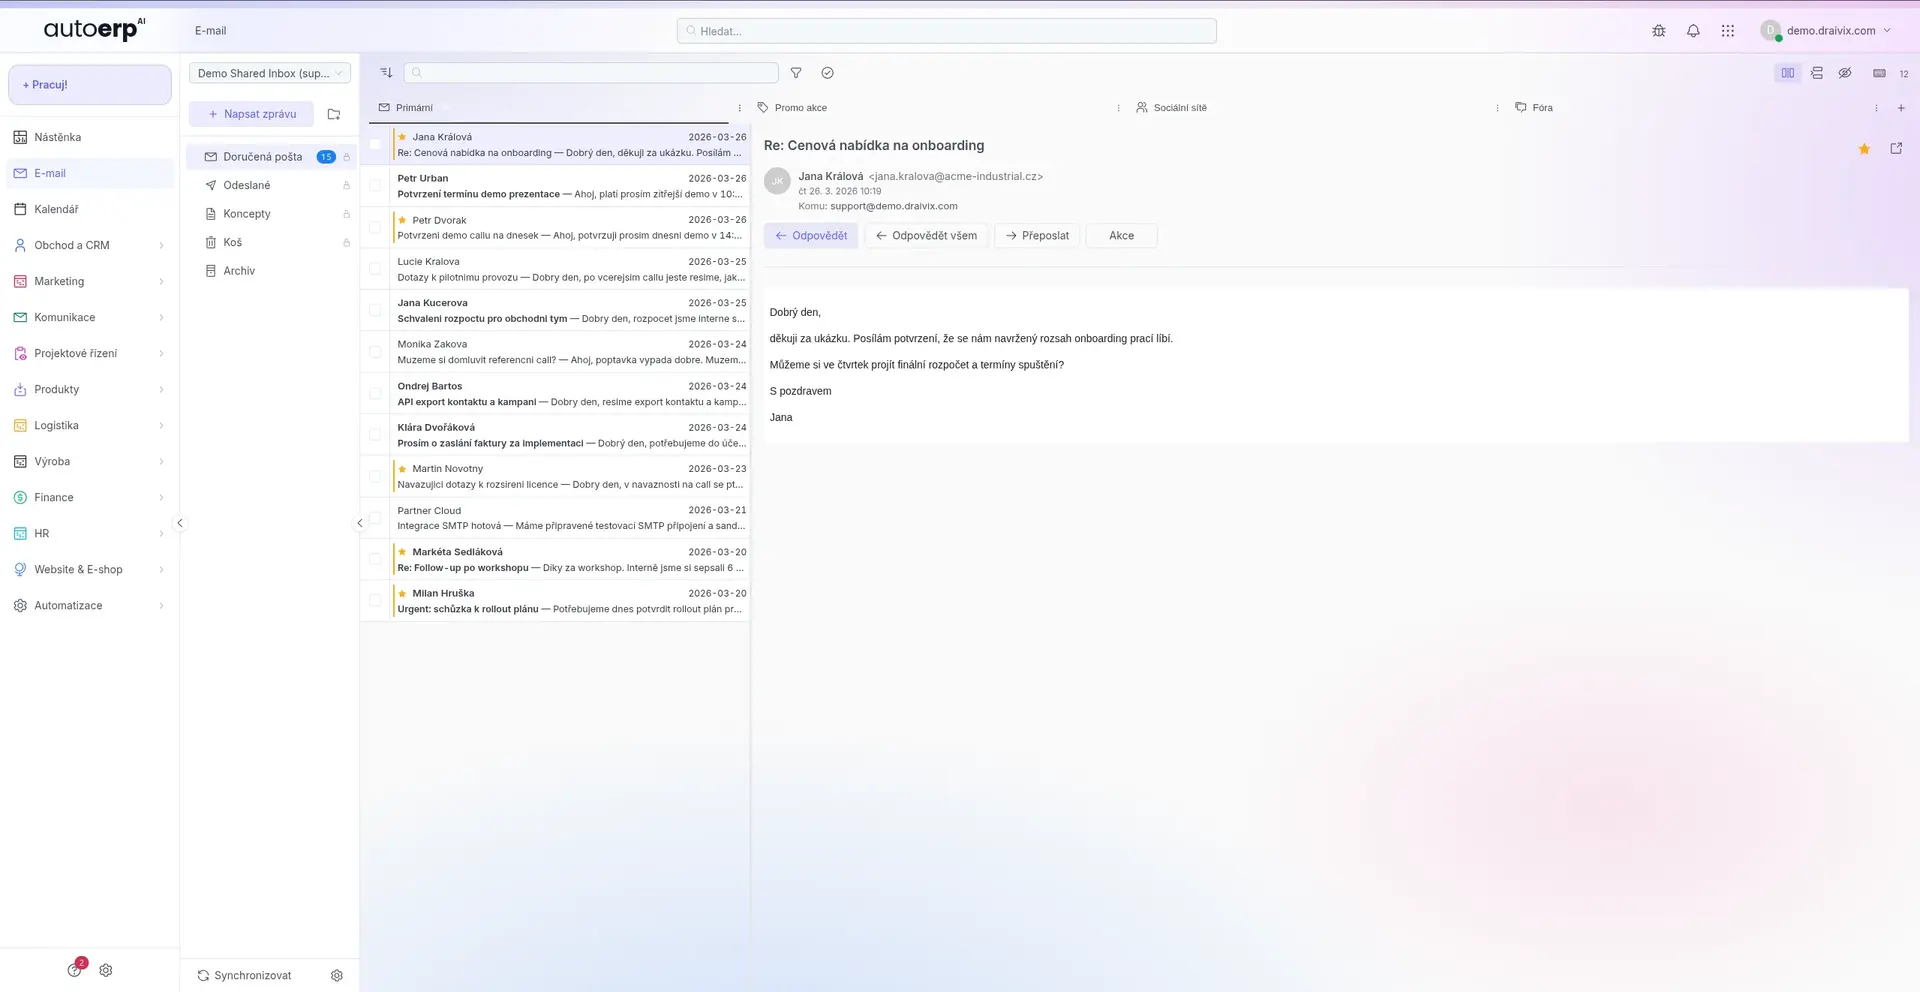This screenshot has height=992, width=1920.
Task: Open the notifications bell icon
Action: pyautogui.click(x=1693, y=31)
